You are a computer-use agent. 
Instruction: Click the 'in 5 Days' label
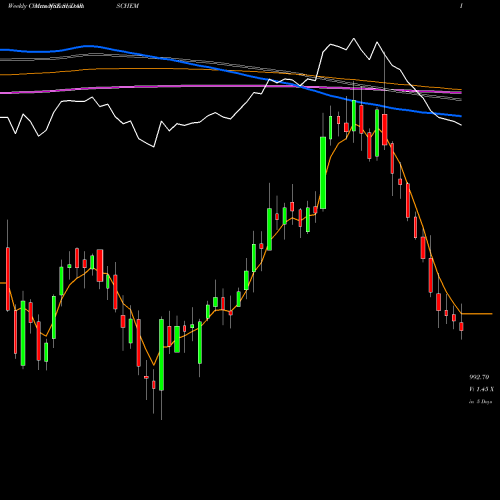[x=481, y=402]
